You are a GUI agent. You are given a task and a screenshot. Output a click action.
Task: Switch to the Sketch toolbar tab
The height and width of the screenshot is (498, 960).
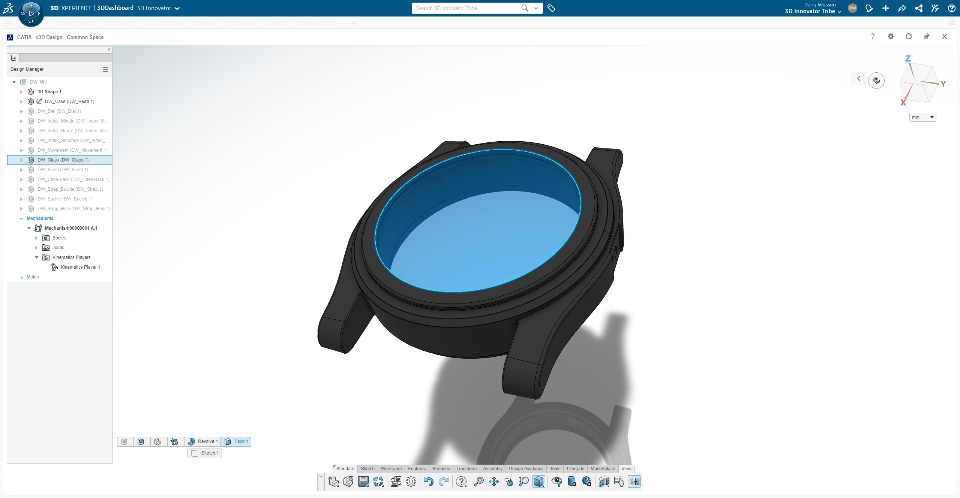click(367, 469)
